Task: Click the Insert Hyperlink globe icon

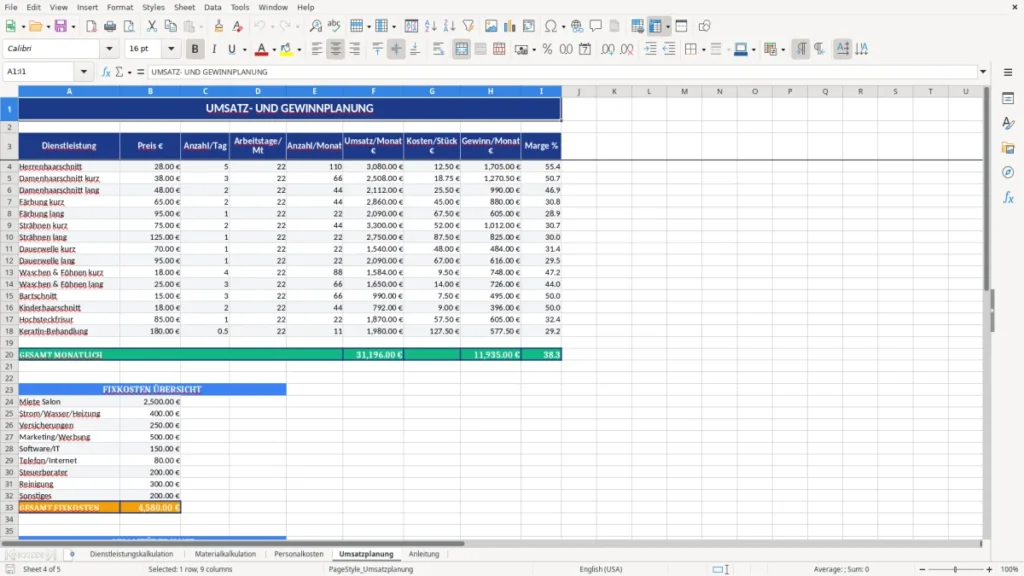Action: pos(577,26)
